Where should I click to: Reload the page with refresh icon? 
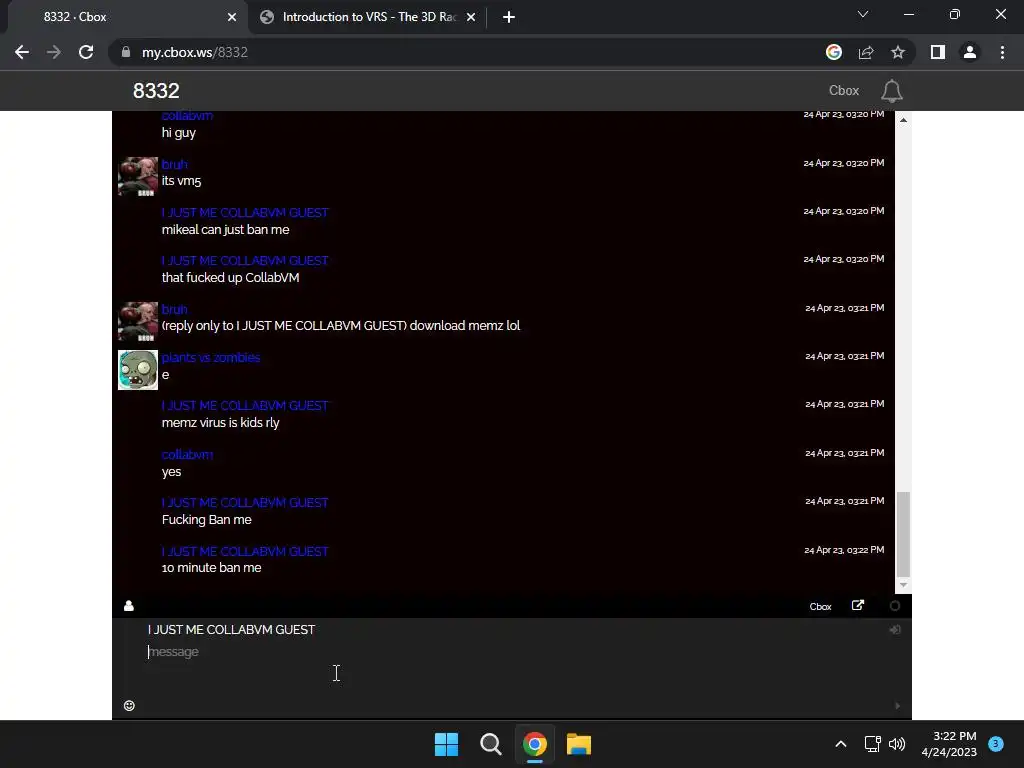click(86, 52)
